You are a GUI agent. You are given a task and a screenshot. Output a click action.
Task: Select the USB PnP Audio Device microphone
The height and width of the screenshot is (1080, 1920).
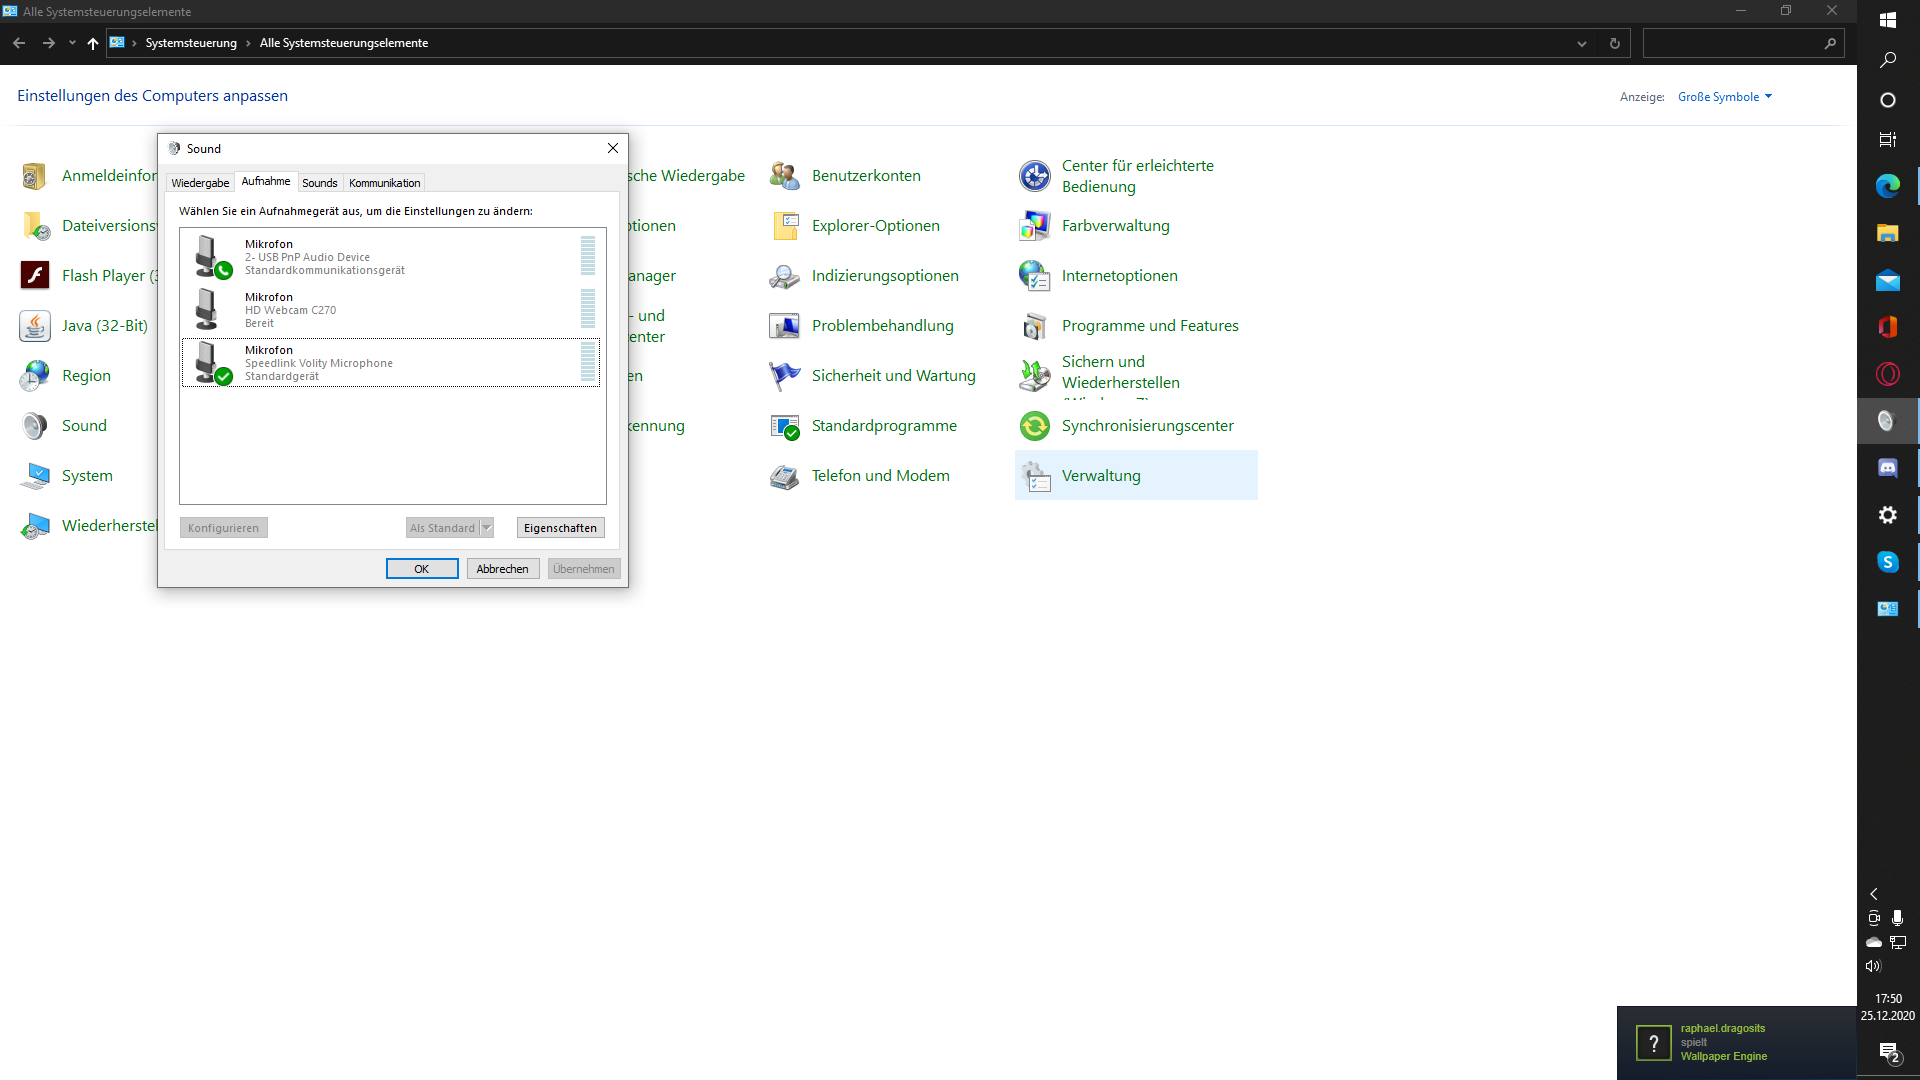pos(390,257)
